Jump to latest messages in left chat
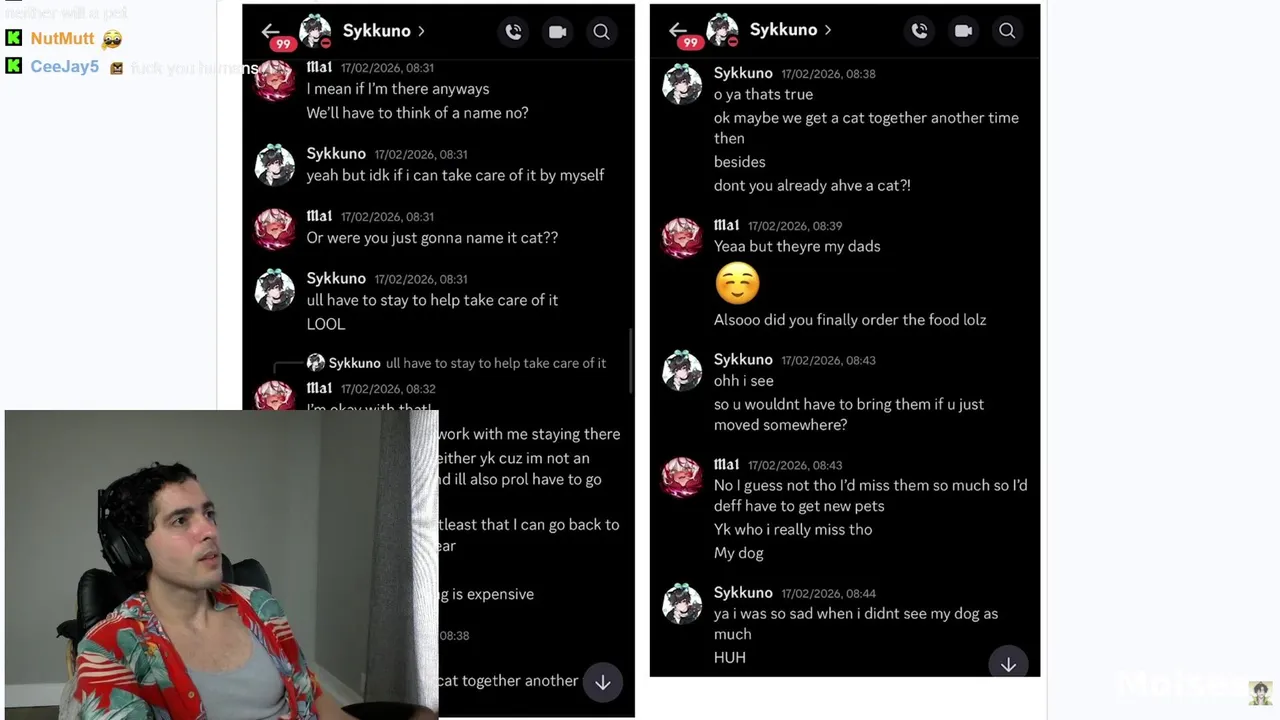The width and height of the screenshot is (1280, 720). tap(602, 683)
